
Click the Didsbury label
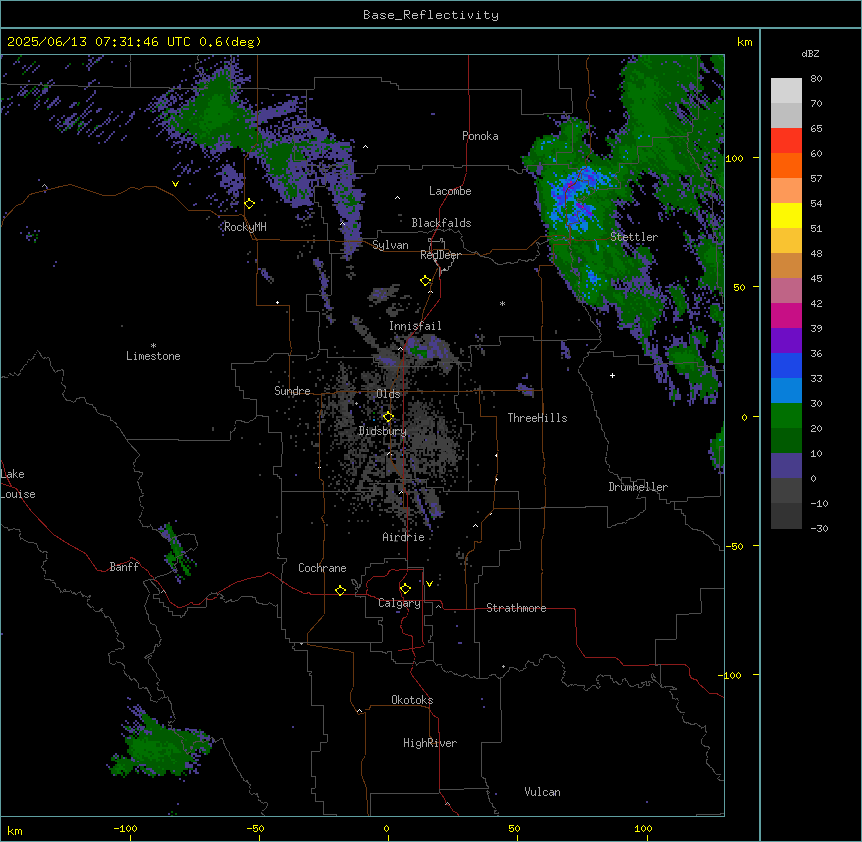pos(383,431)
